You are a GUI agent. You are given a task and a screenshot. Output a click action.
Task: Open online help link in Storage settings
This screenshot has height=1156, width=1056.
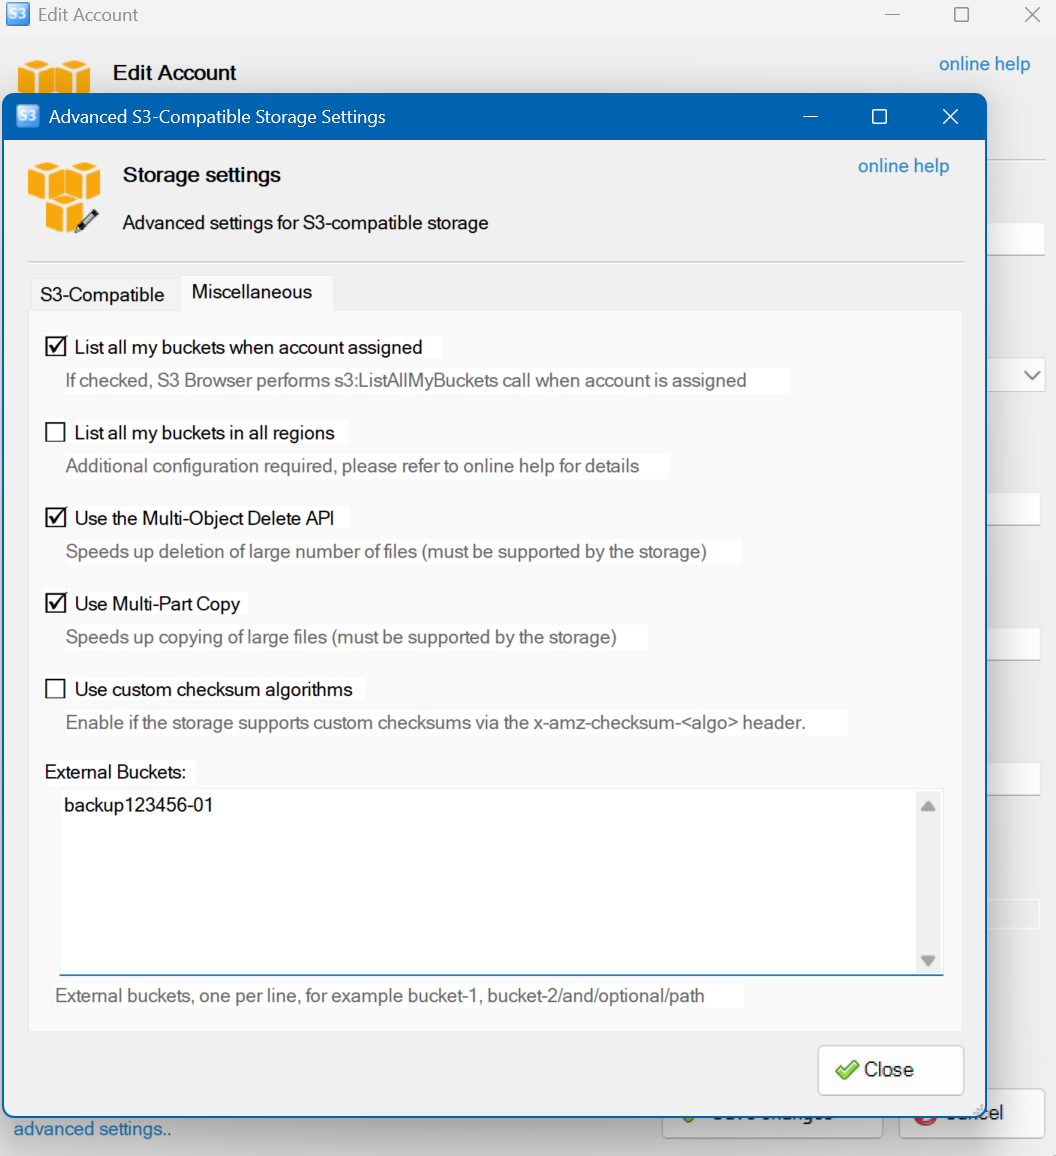click(x=903, y=166)
